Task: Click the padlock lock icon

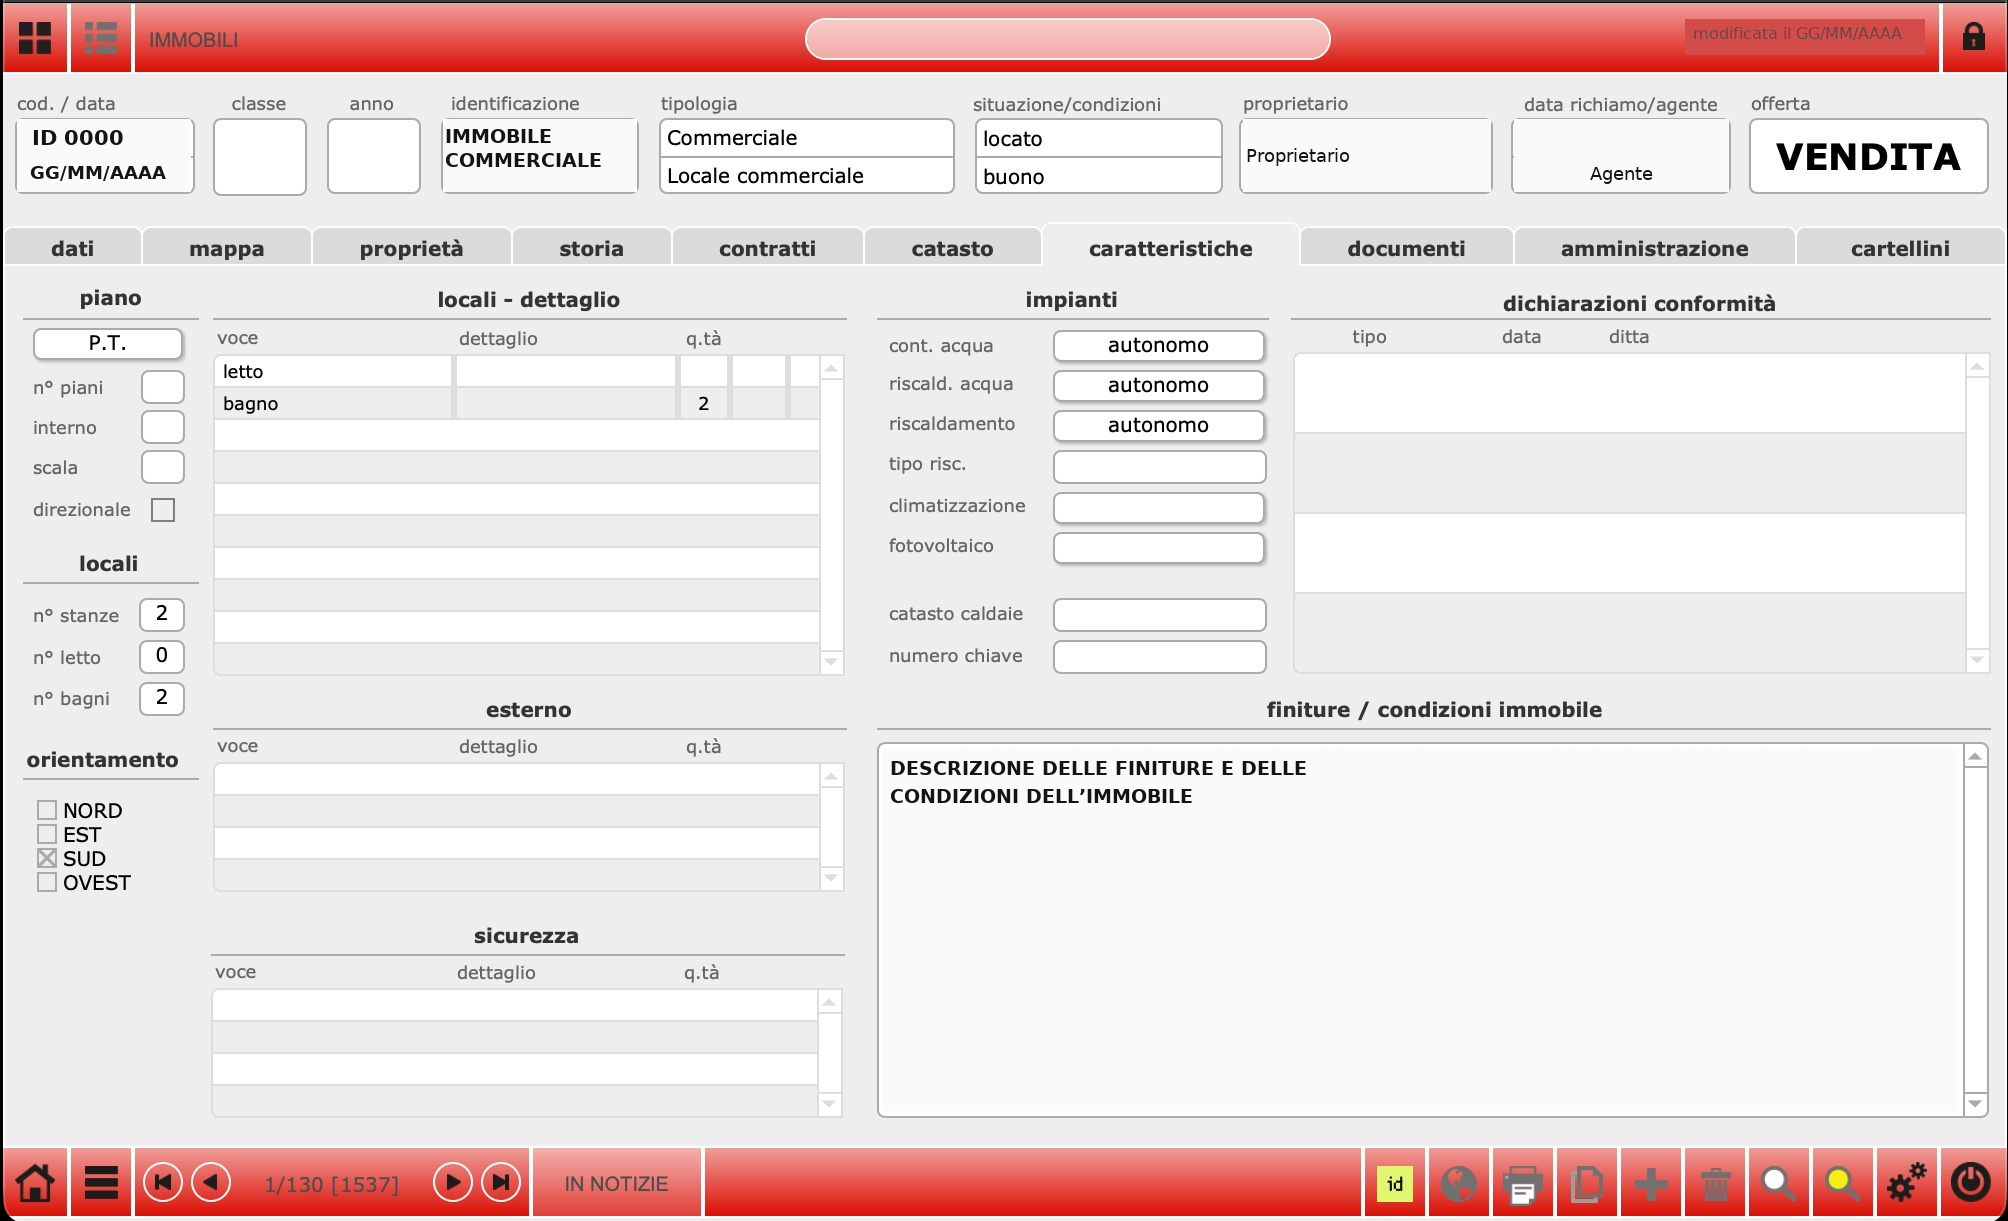Action: coord(1973,37)
